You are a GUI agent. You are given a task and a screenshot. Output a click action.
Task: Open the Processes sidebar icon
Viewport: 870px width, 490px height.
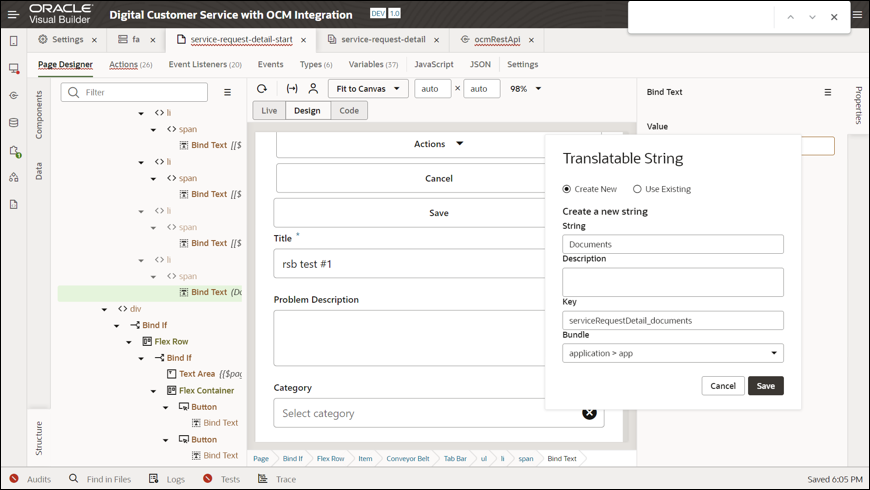[14, 178]
